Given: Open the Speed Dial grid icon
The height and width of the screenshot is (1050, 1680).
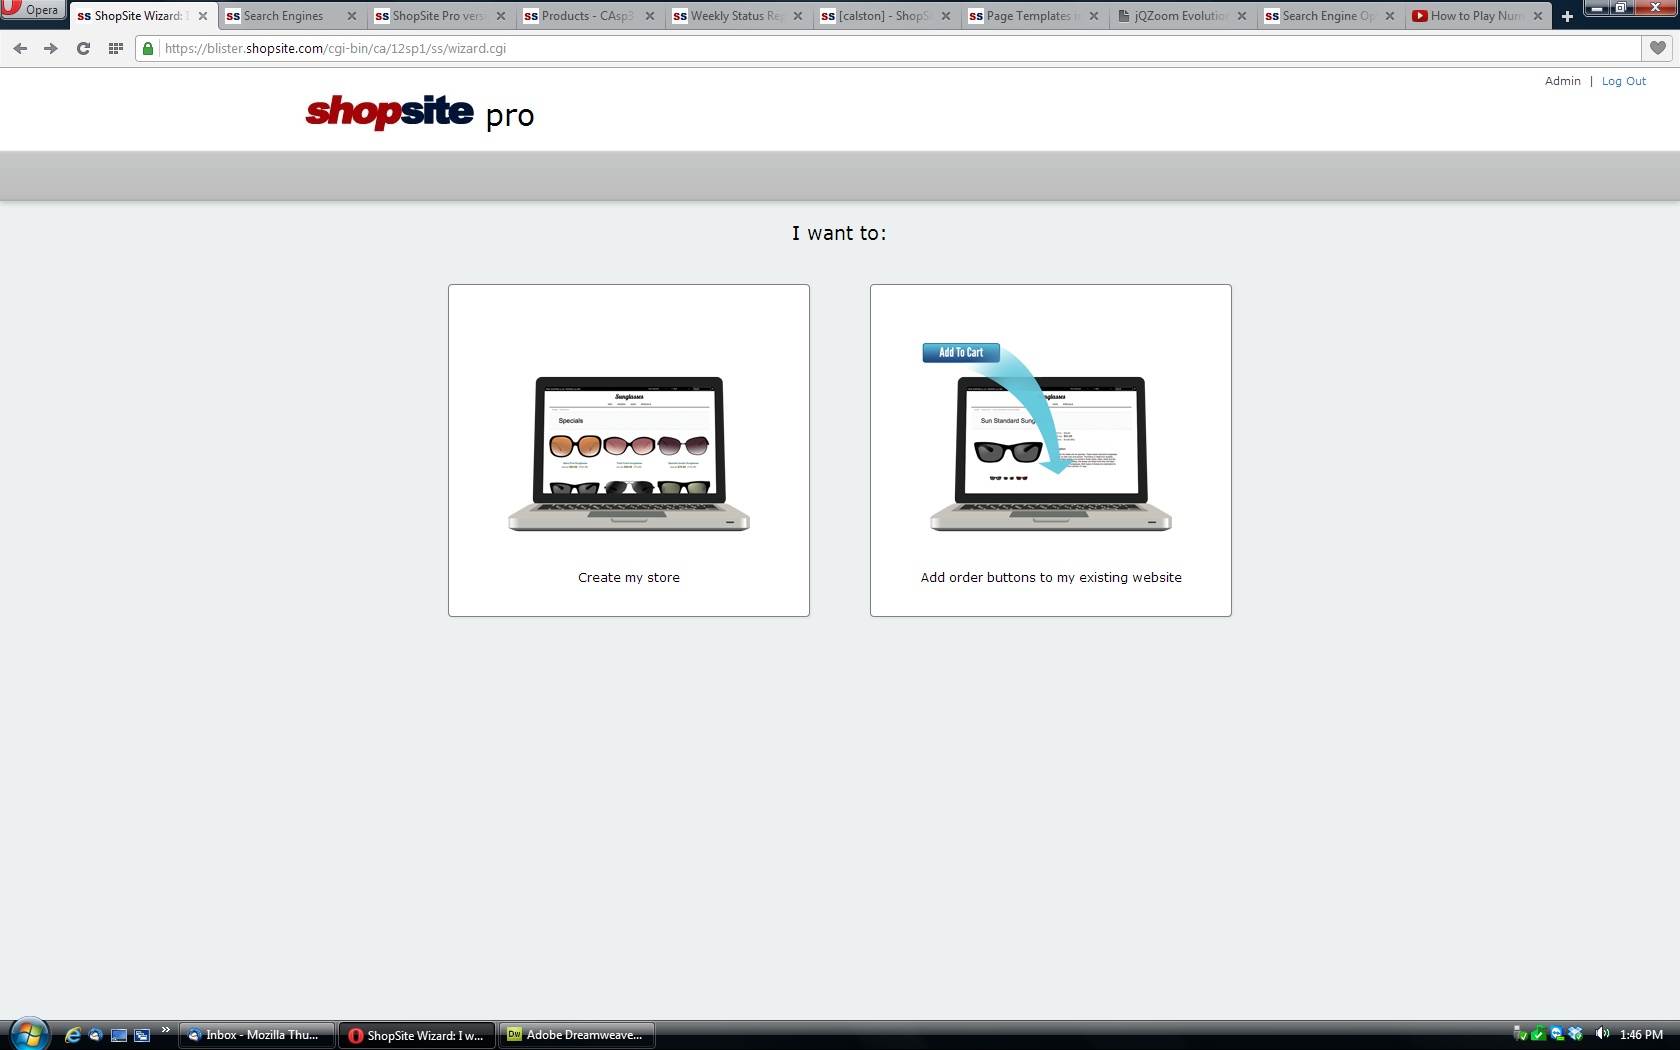Looking at the screenshot, I should point(115,48).
